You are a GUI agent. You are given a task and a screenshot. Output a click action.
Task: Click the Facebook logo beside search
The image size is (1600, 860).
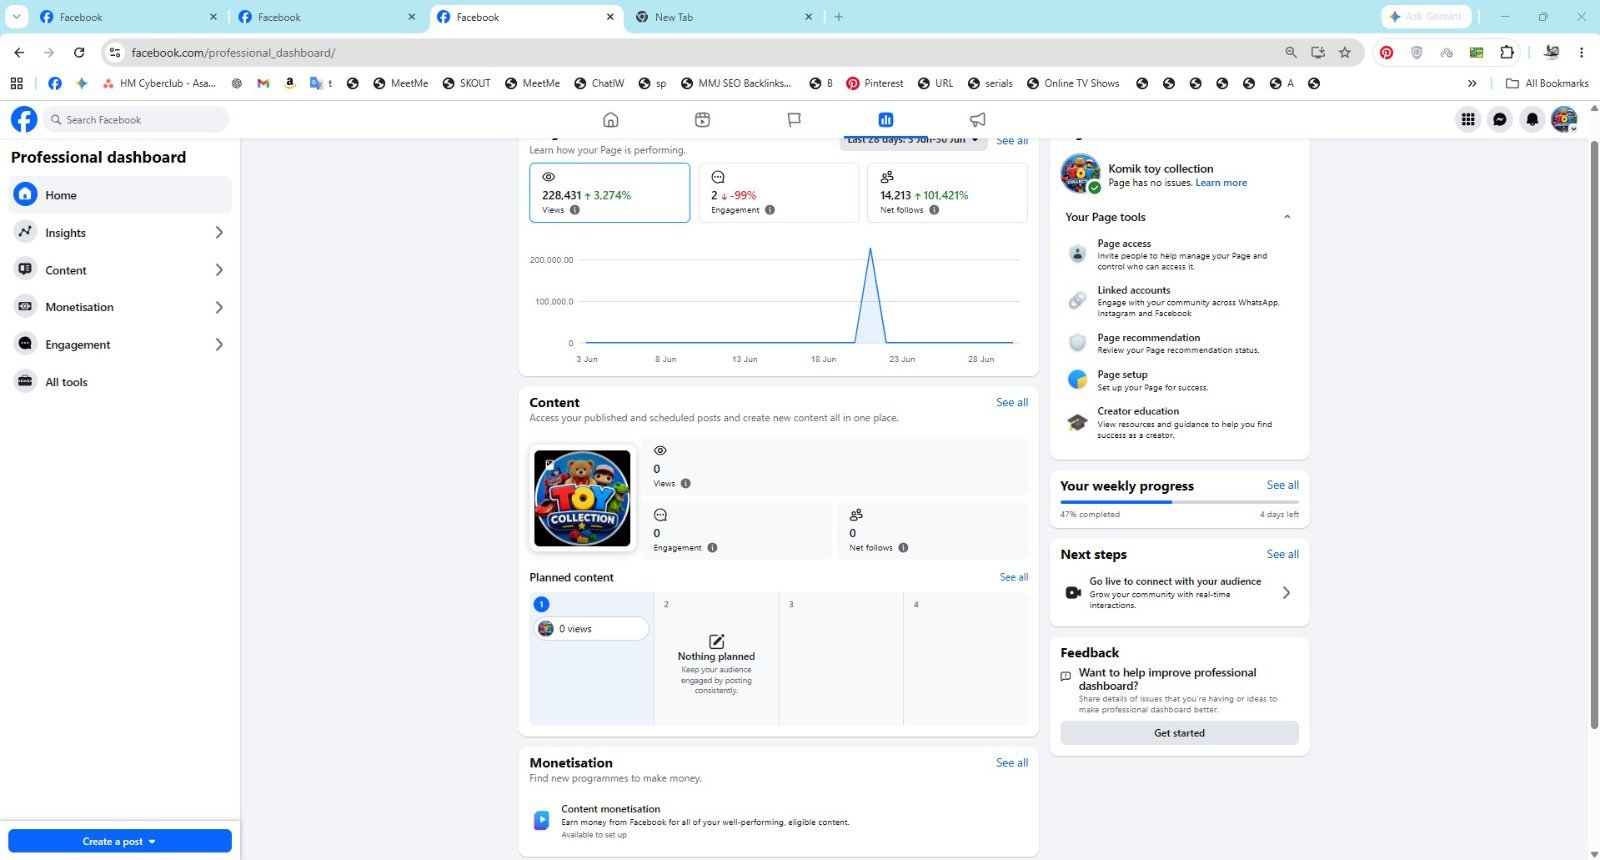(24, 120)
